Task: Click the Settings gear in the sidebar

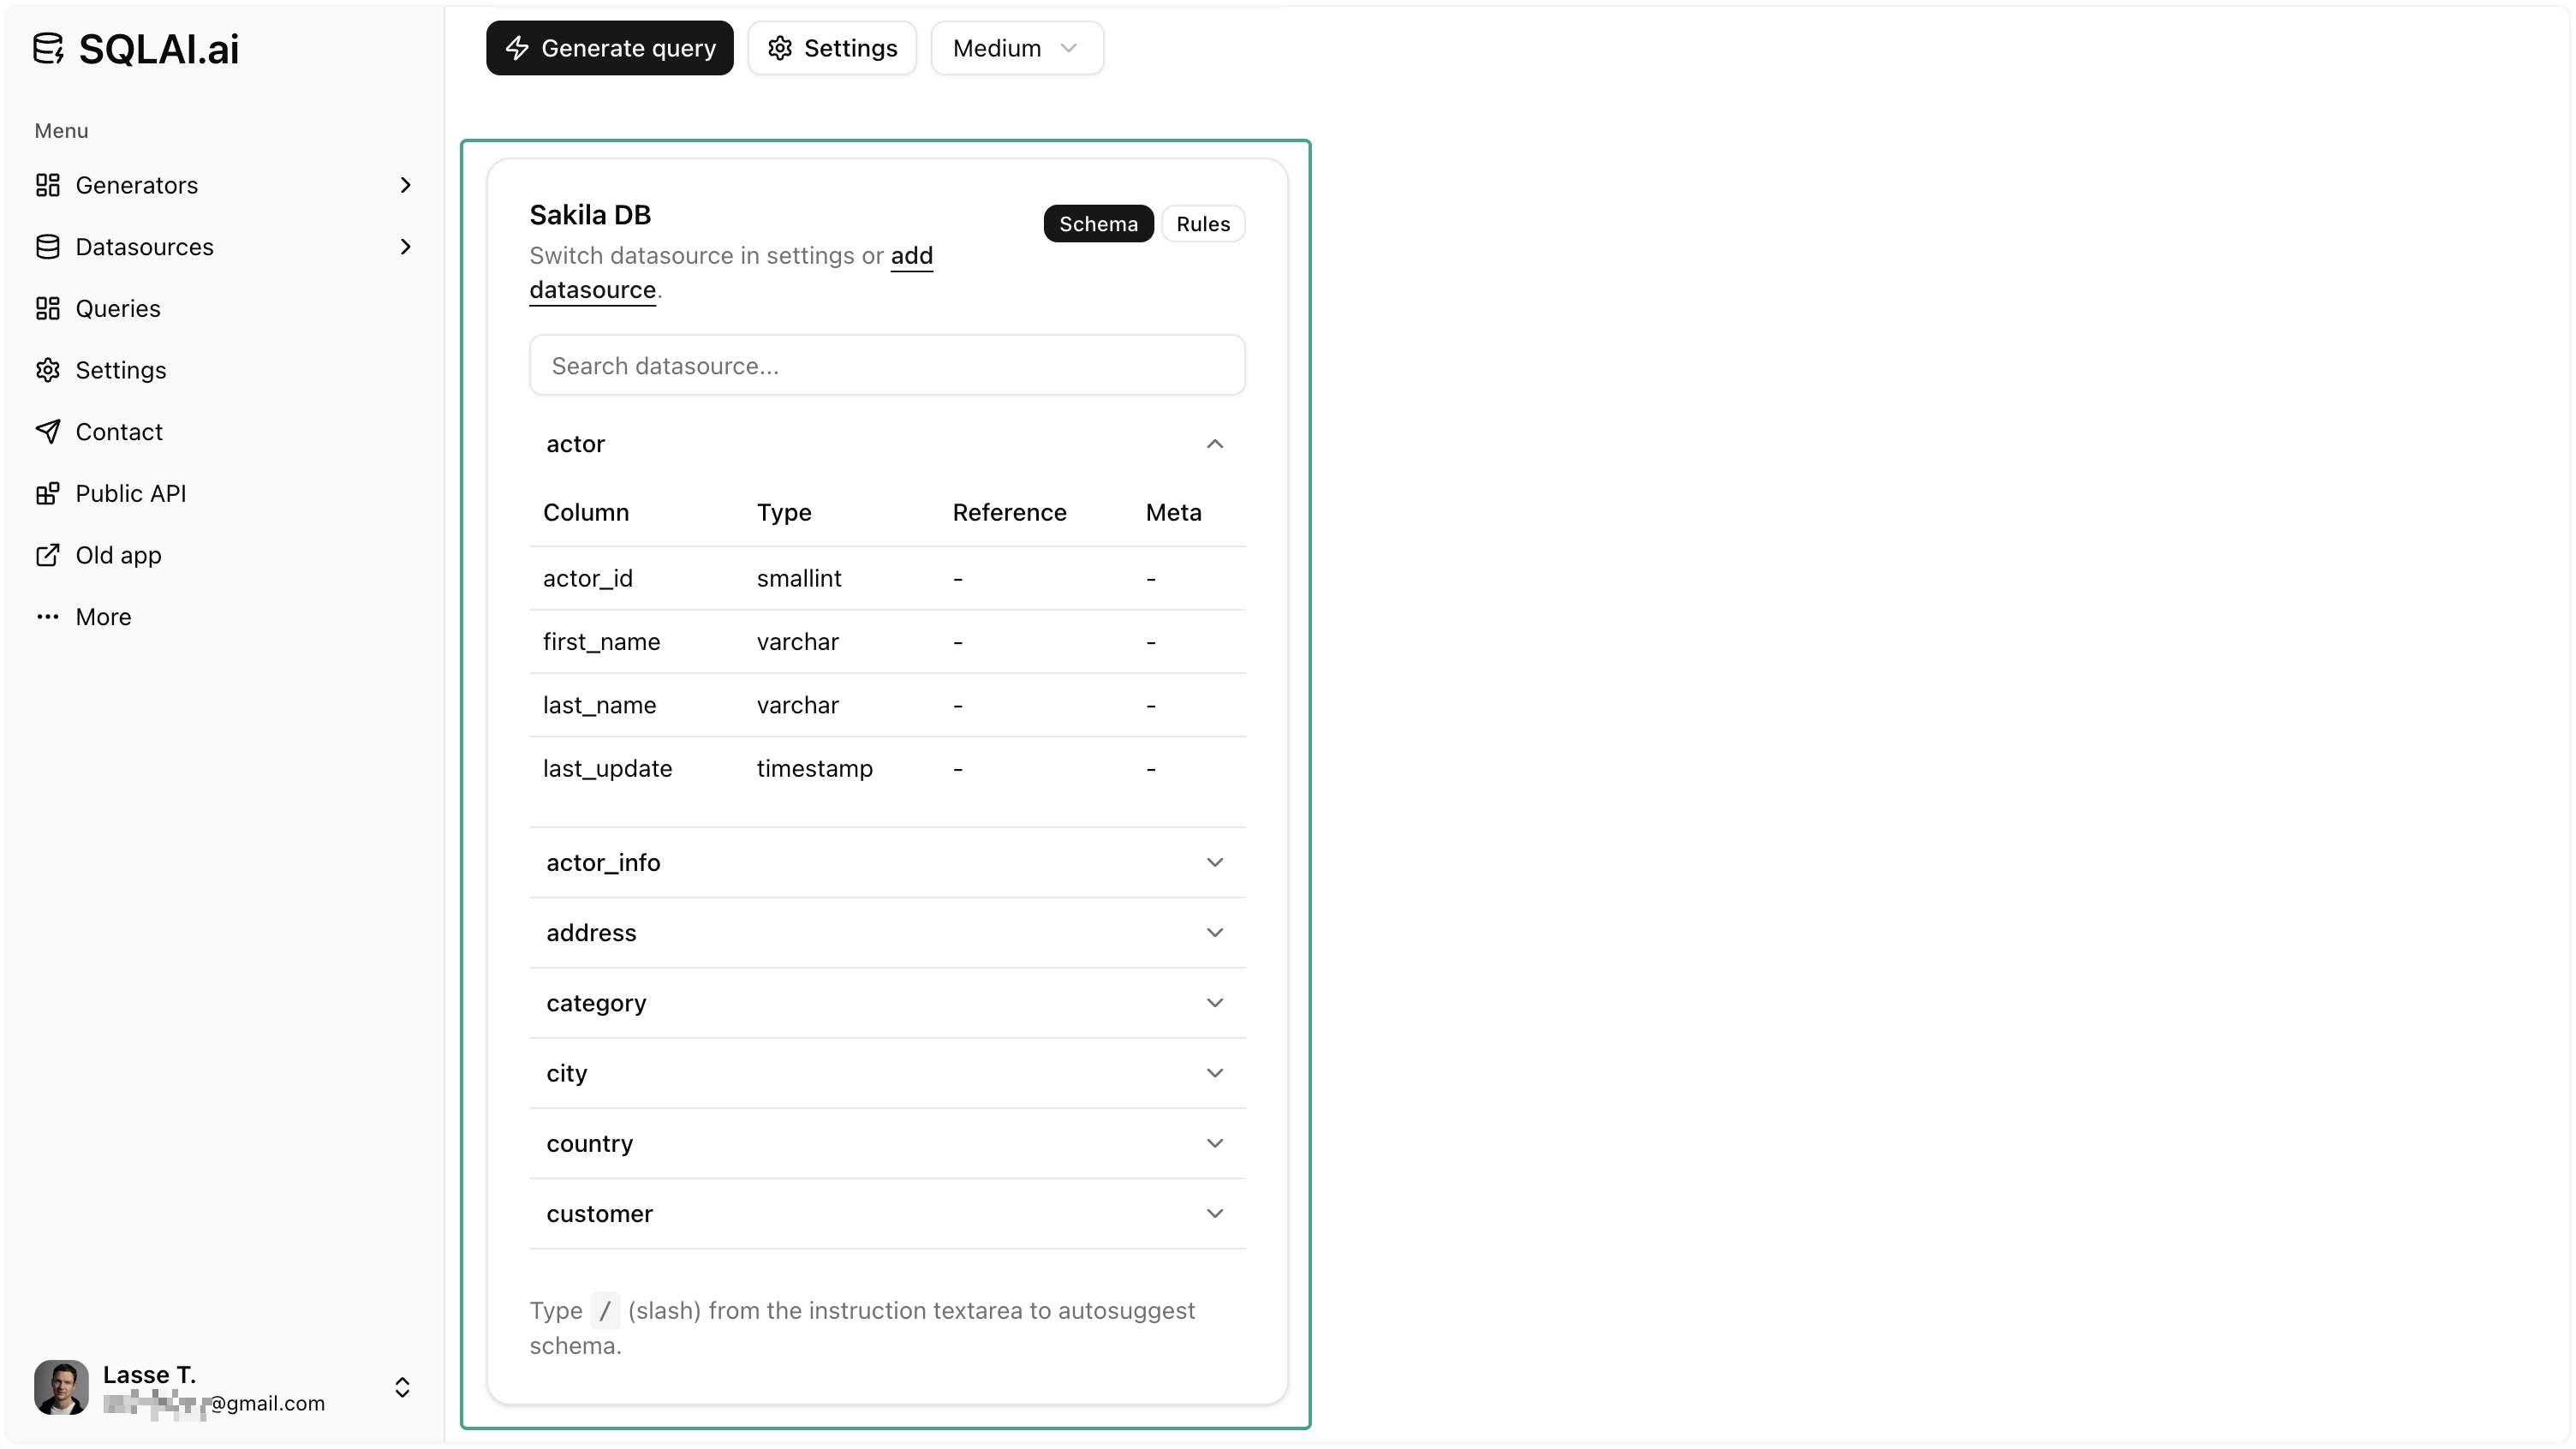Action: (49, 369)
